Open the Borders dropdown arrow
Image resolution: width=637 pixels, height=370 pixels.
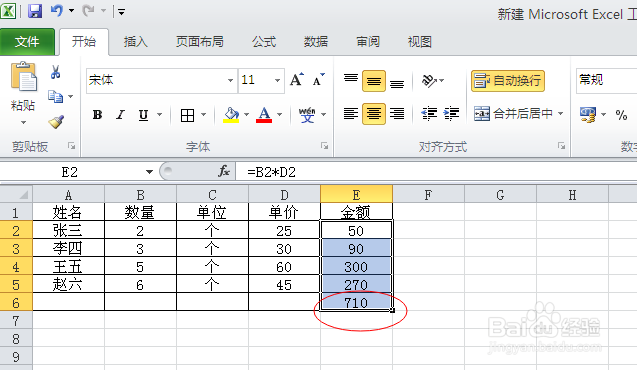204,115
